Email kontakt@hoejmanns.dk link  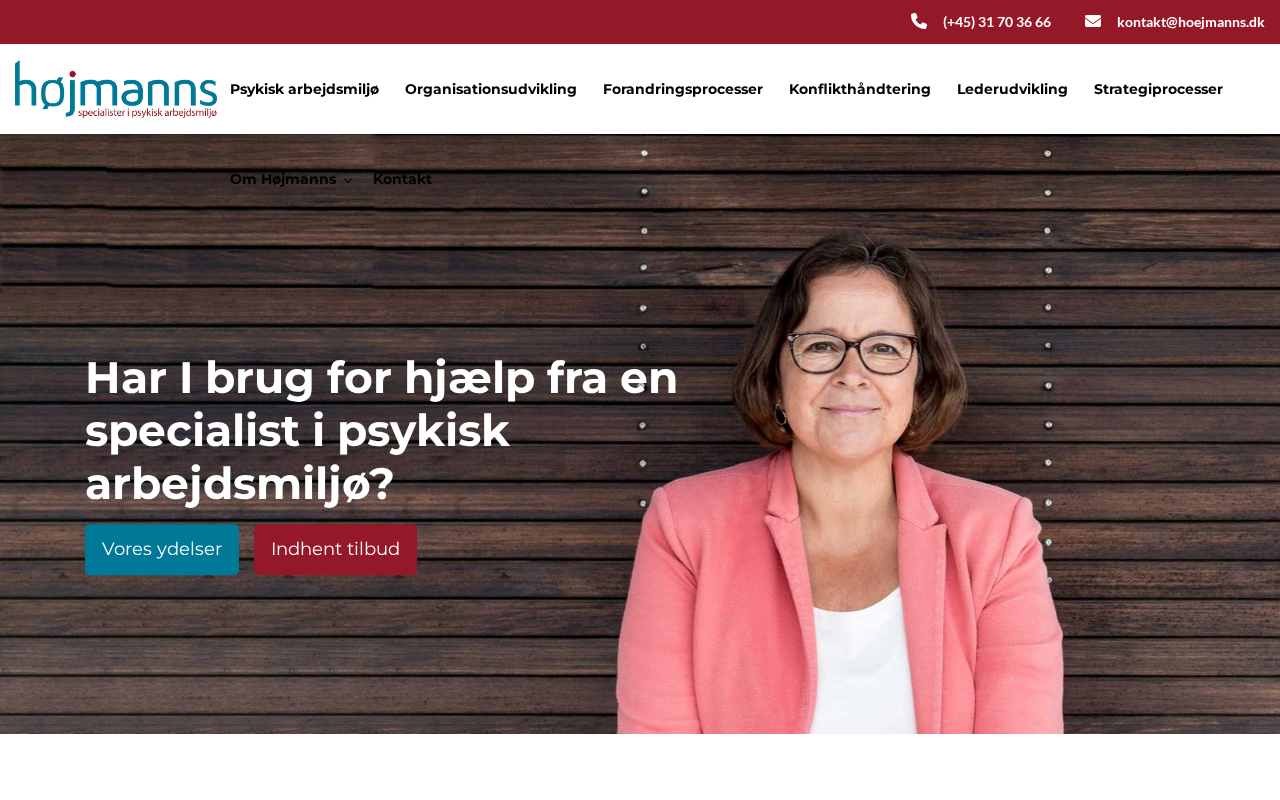tap(1191, 22)
